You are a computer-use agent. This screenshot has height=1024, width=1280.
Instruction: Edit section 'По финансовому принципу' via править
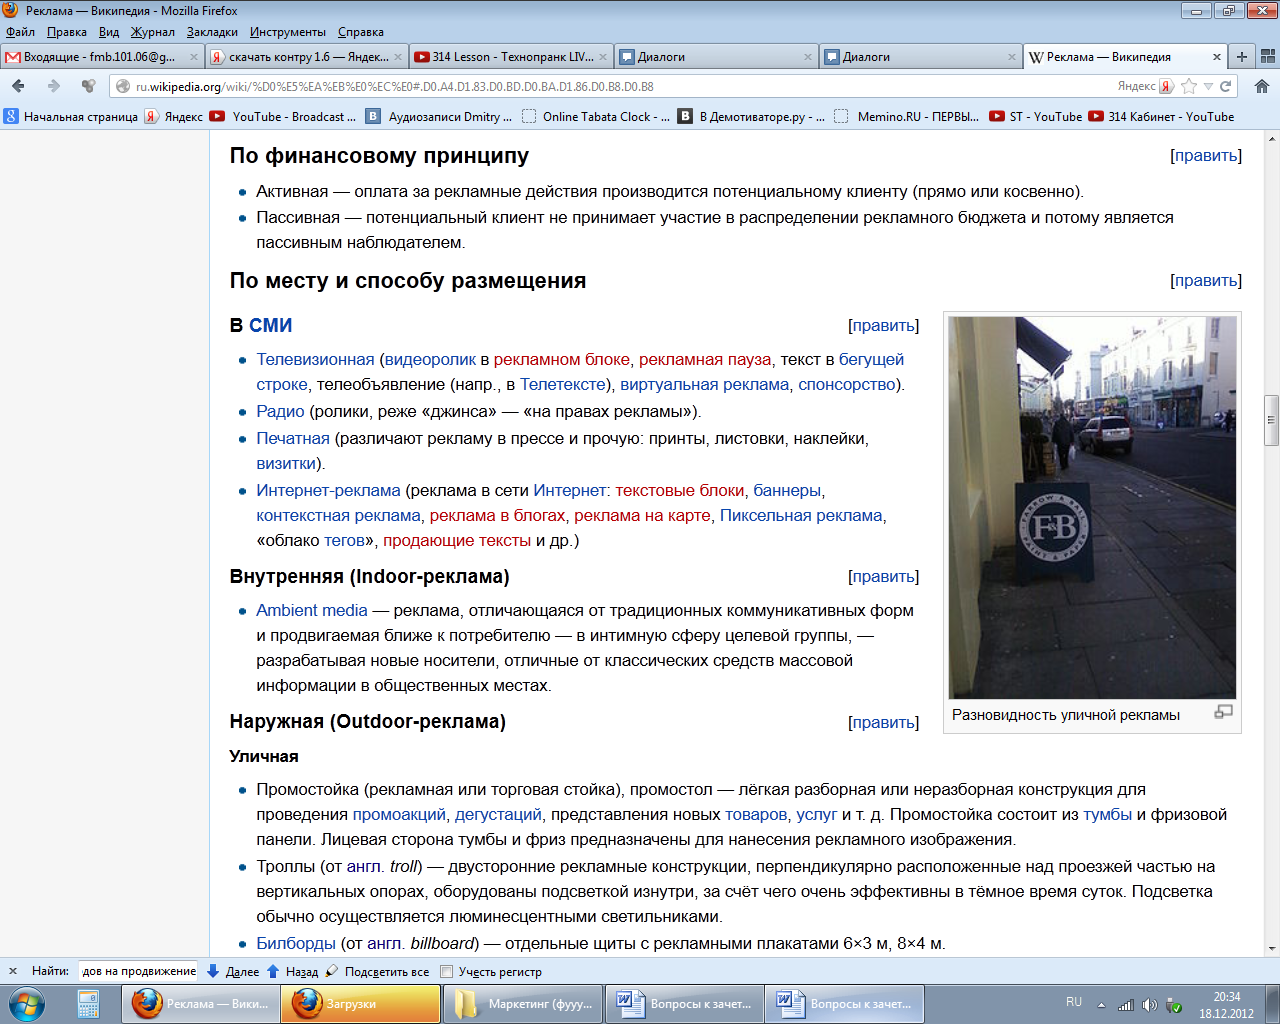[1206, 156]
